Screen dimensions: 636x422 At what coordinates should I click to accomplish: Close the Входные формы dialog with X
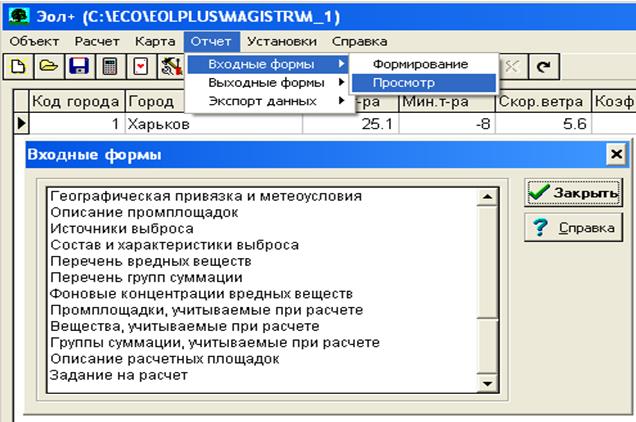[x=616, y=154]
